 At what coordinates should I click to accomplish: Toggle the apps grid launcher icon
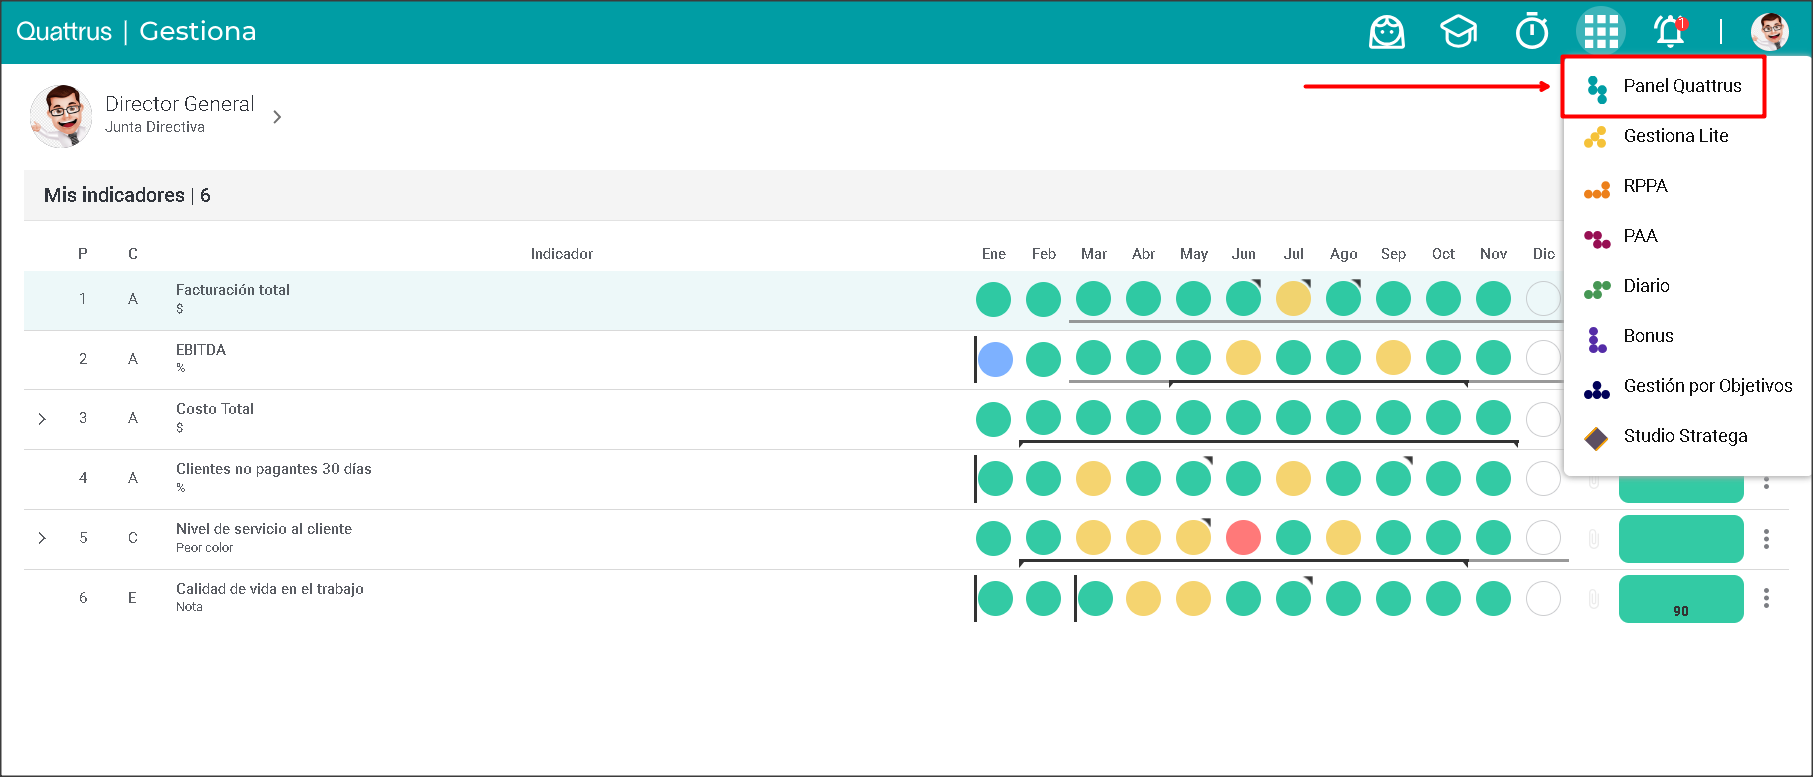coord(1600,32)
